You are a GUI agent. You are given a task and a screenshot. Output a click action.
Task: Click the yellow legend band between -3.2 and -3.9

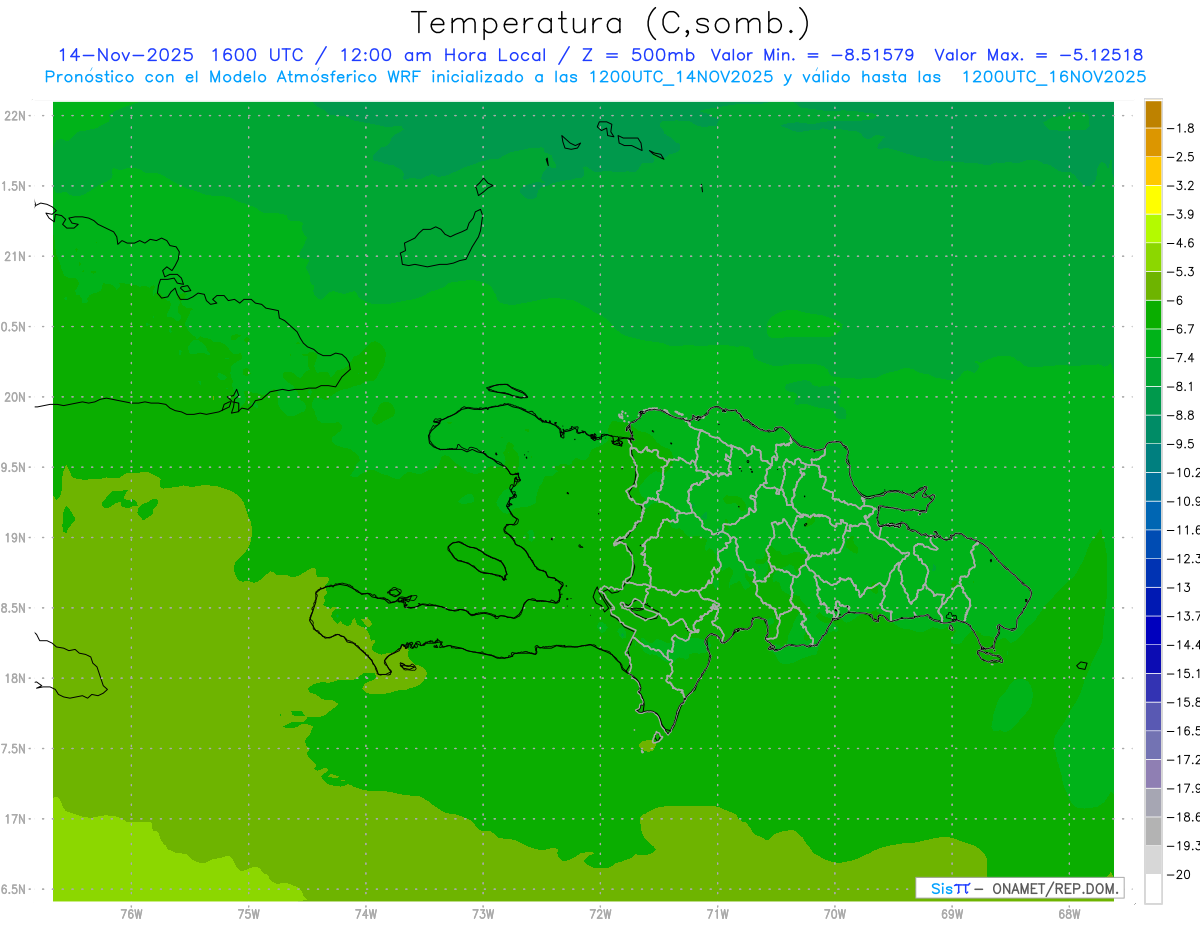[x=1153, y=200]
